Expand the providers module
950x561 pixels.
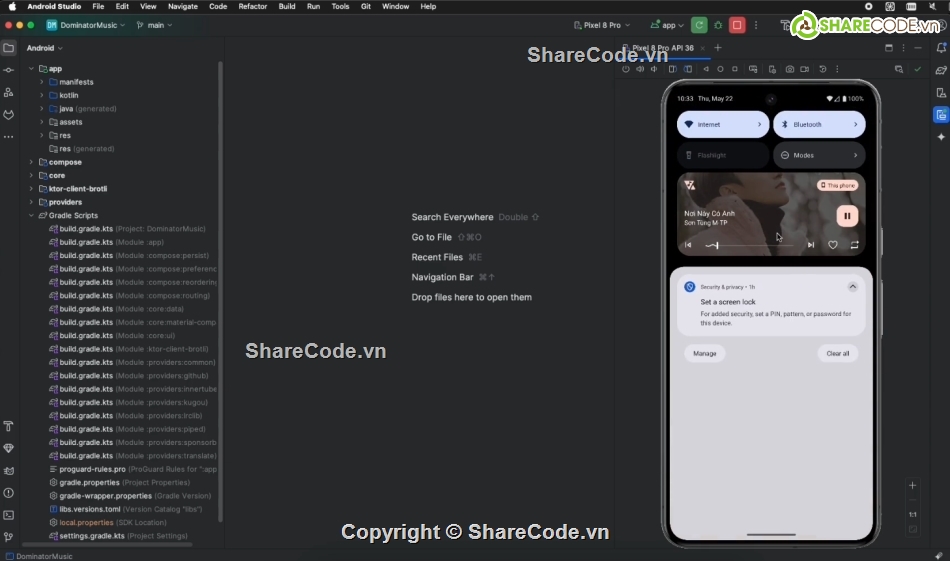click(x=32, y=202)
